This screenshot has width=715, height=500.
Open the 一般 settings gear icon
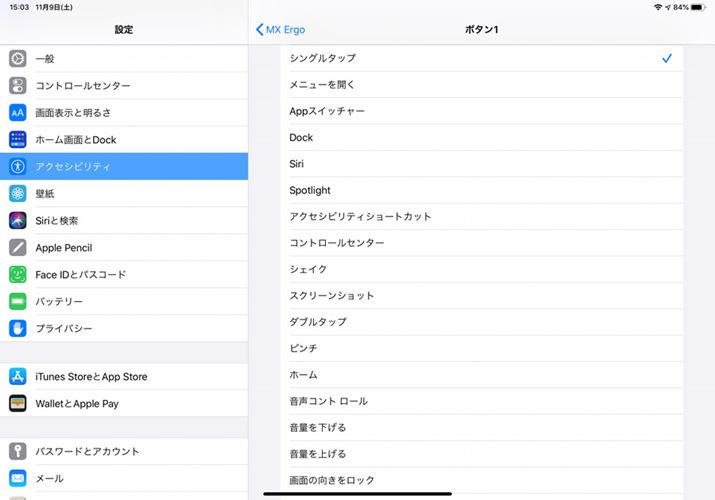coord(18,59)
